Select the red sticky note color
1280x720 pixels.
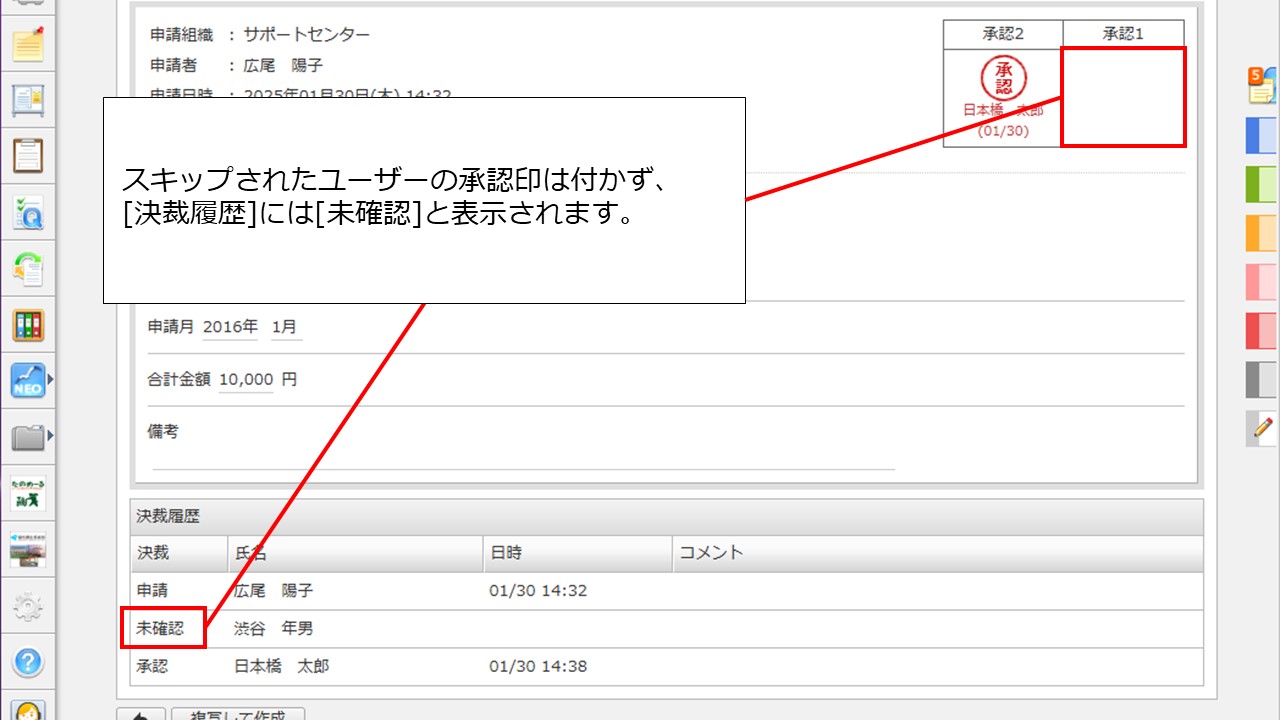1262,331
